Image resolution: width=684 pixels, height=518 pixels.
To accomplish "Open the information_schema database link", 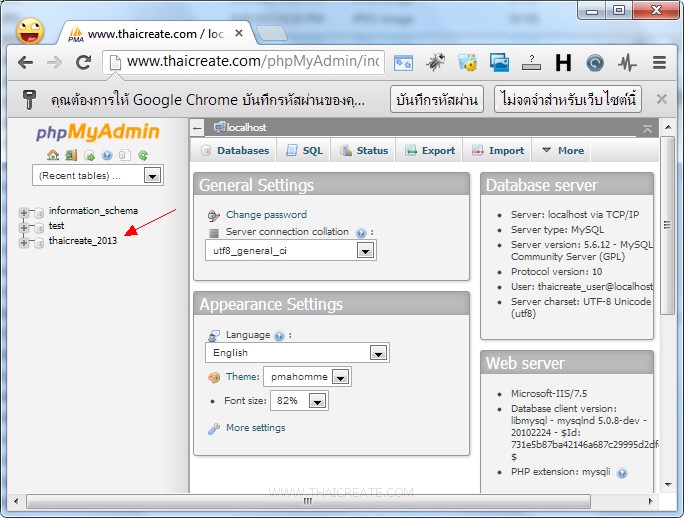I will tap(93, 211).
